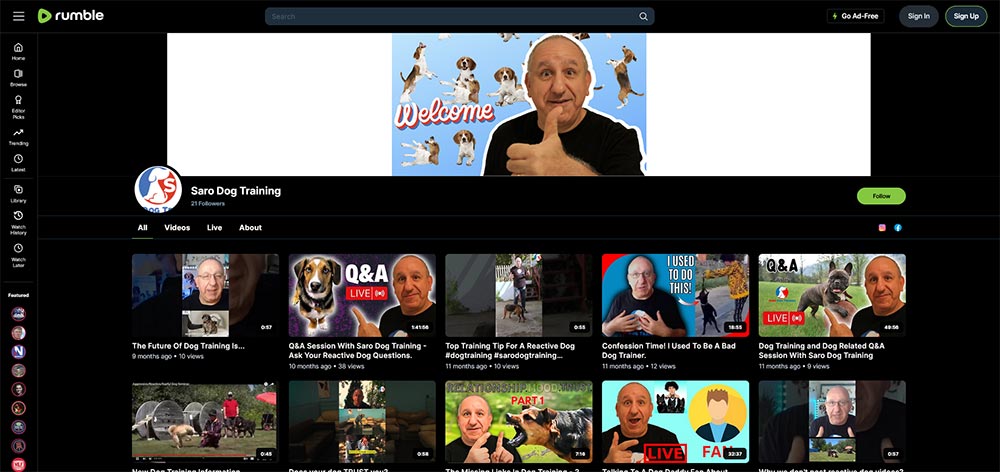
Task: Open the last 0:57 thumbnail in second row
Action: (x=832, y=422)
